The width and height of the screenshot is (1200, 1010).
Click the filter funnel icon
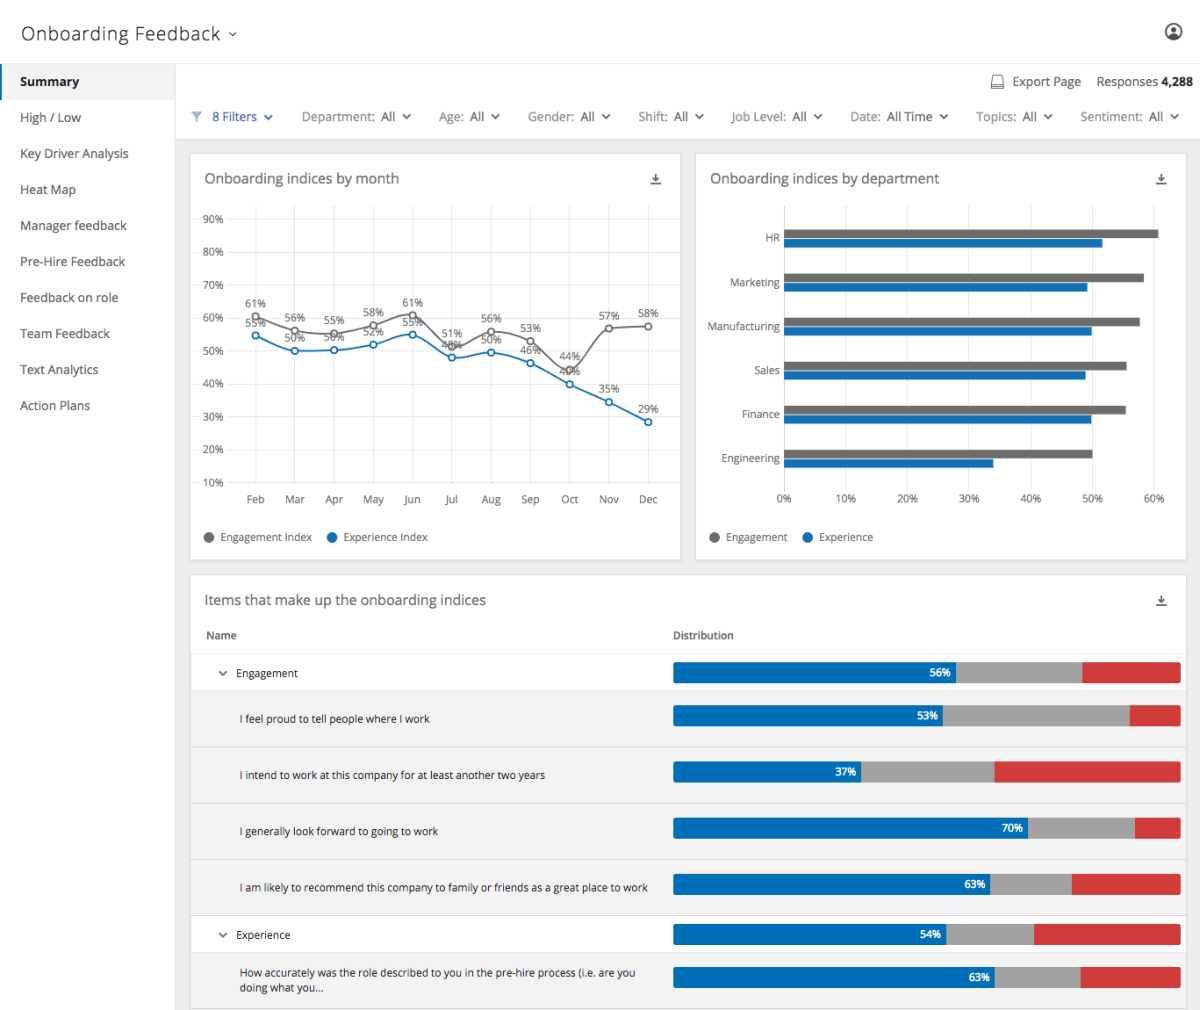click(x=196, y=116)
